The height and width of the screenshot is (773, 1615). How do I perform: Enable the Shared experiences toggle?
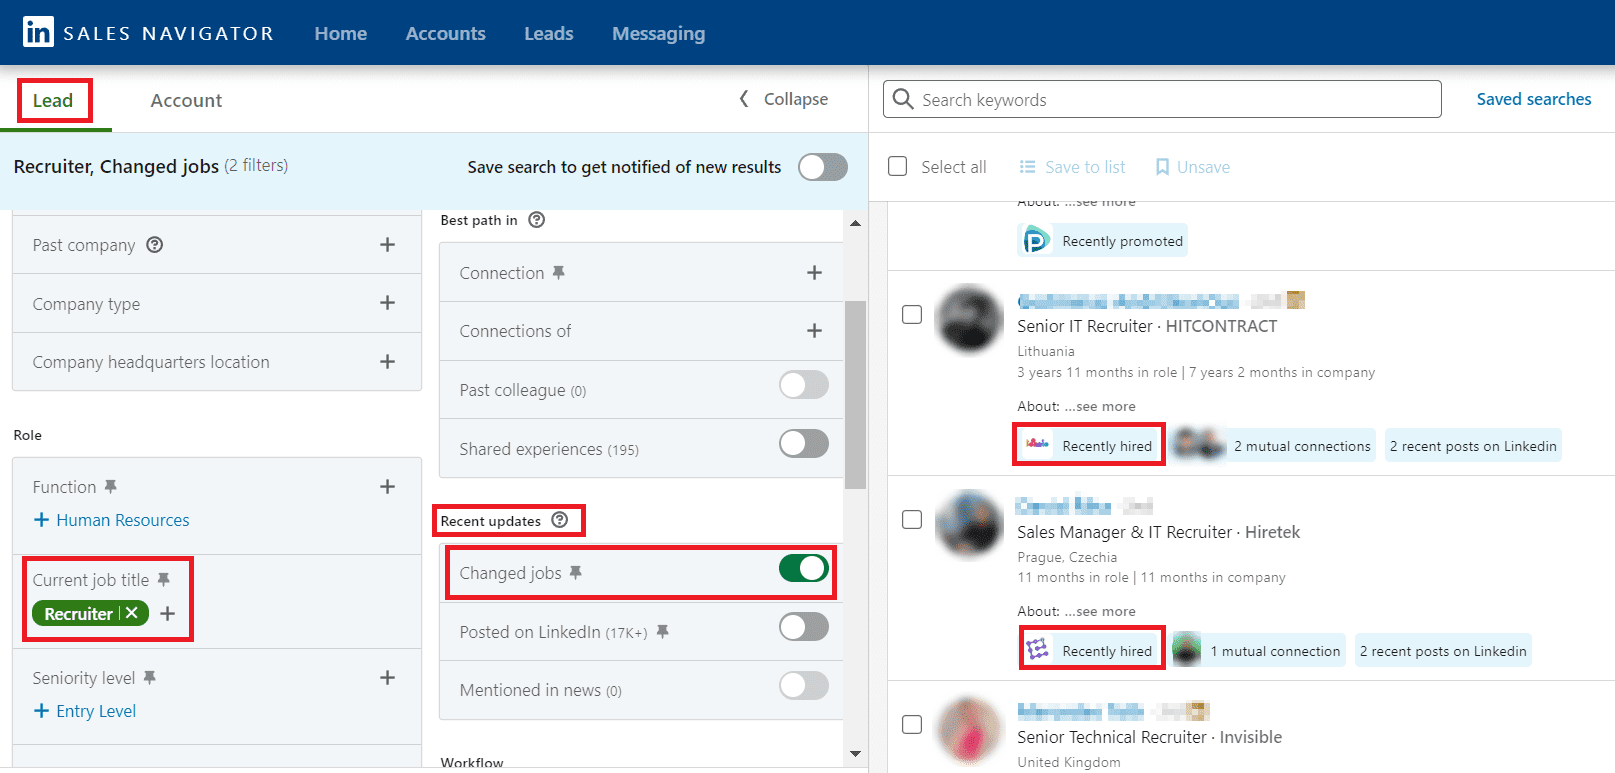click(x=804, y=444)
